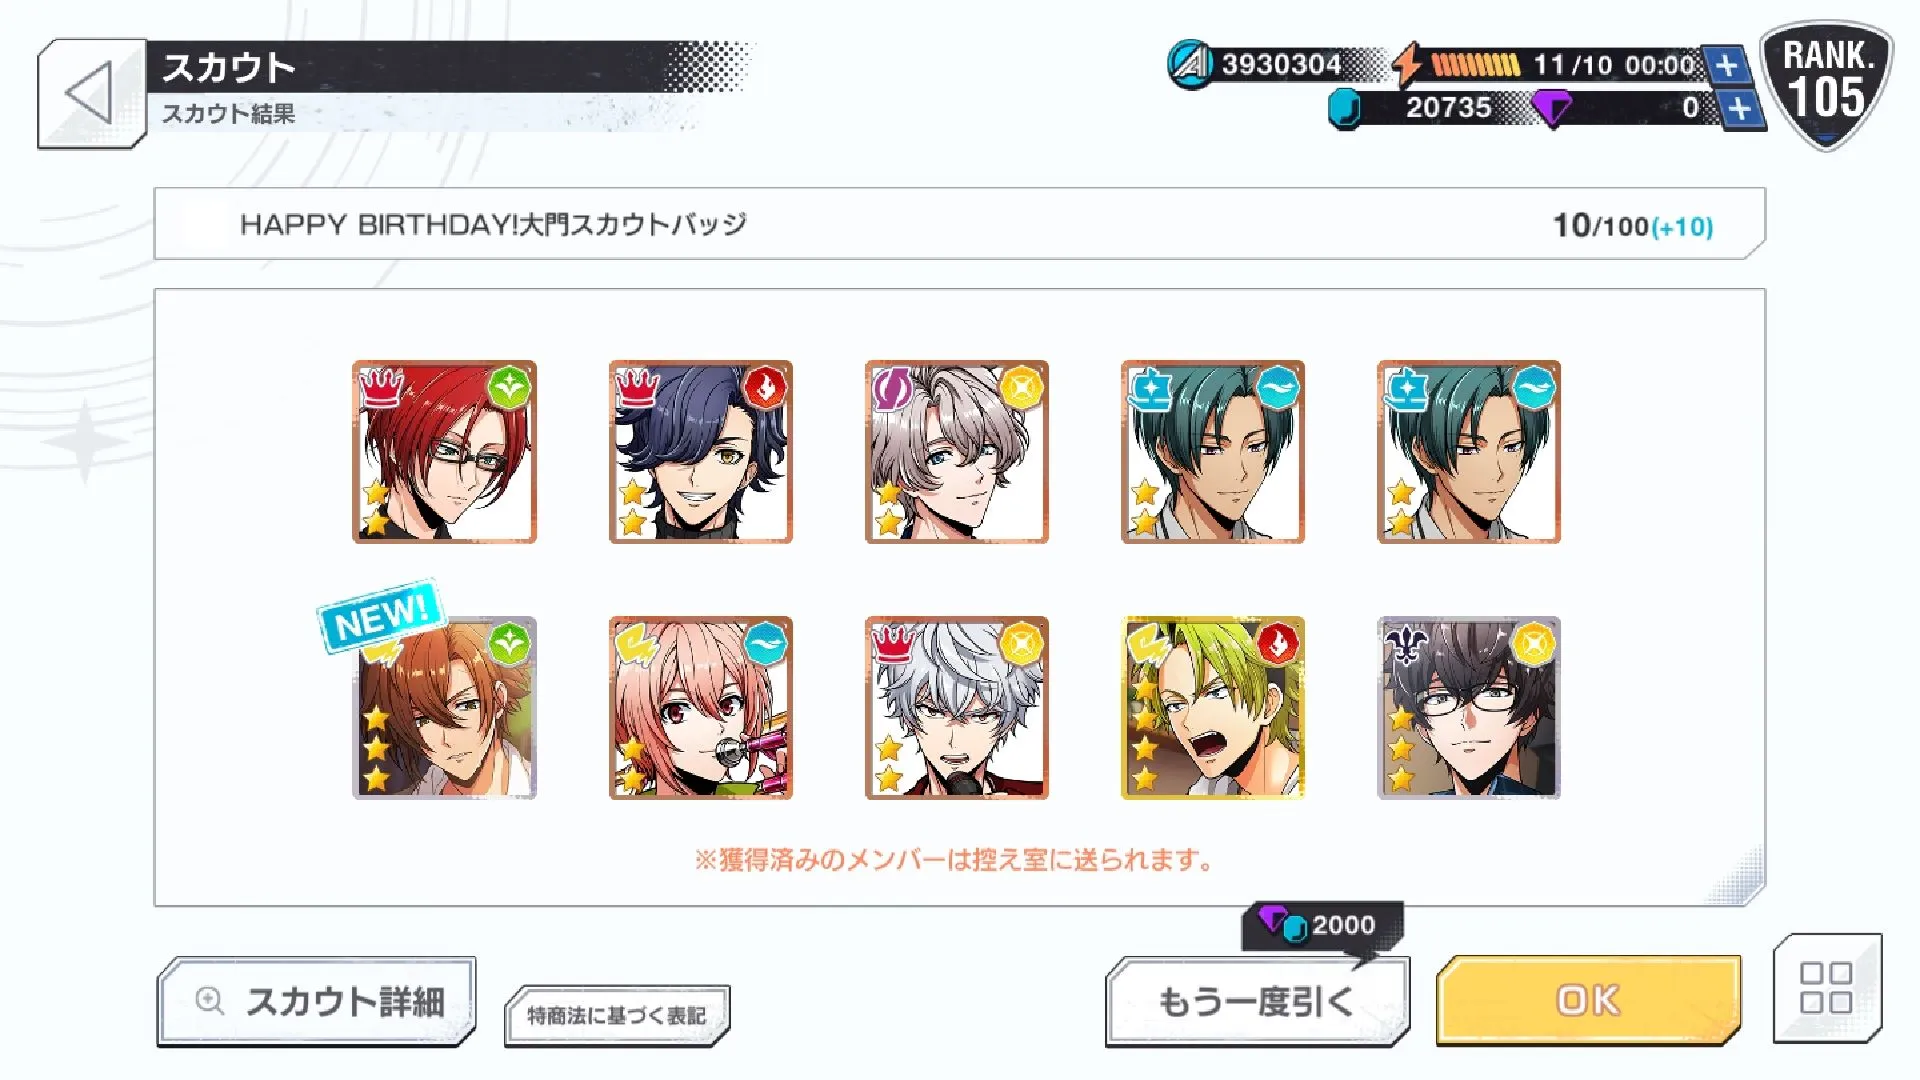Image resolution: width=1920 pixels, height=1080 pixels.
Task: Open the four-square grid view icon
Action: click(1826, 988)
